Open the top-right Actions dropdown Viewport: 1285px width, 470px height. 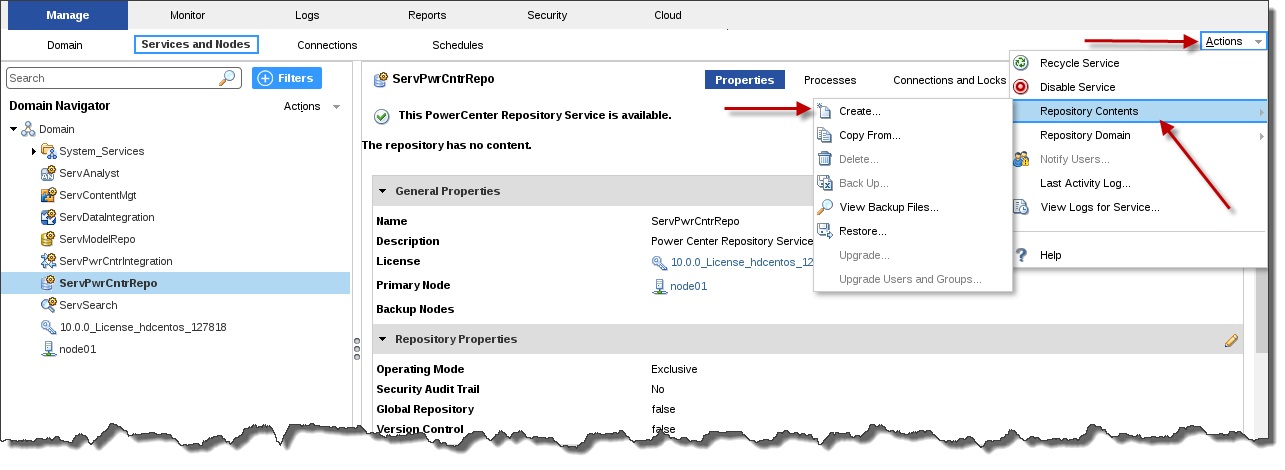pyautogui.click(x=1232, y=41)
